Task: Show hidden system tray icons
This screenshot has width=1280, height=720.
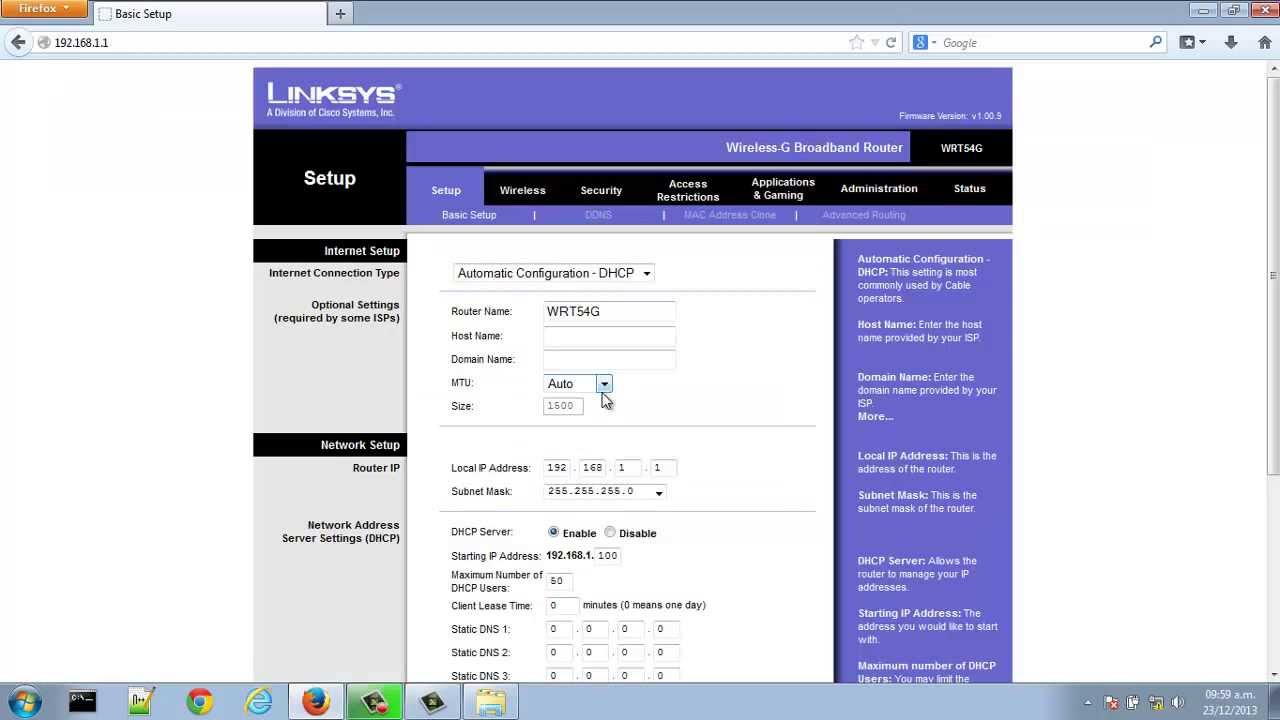Action: pos(1088,703)
